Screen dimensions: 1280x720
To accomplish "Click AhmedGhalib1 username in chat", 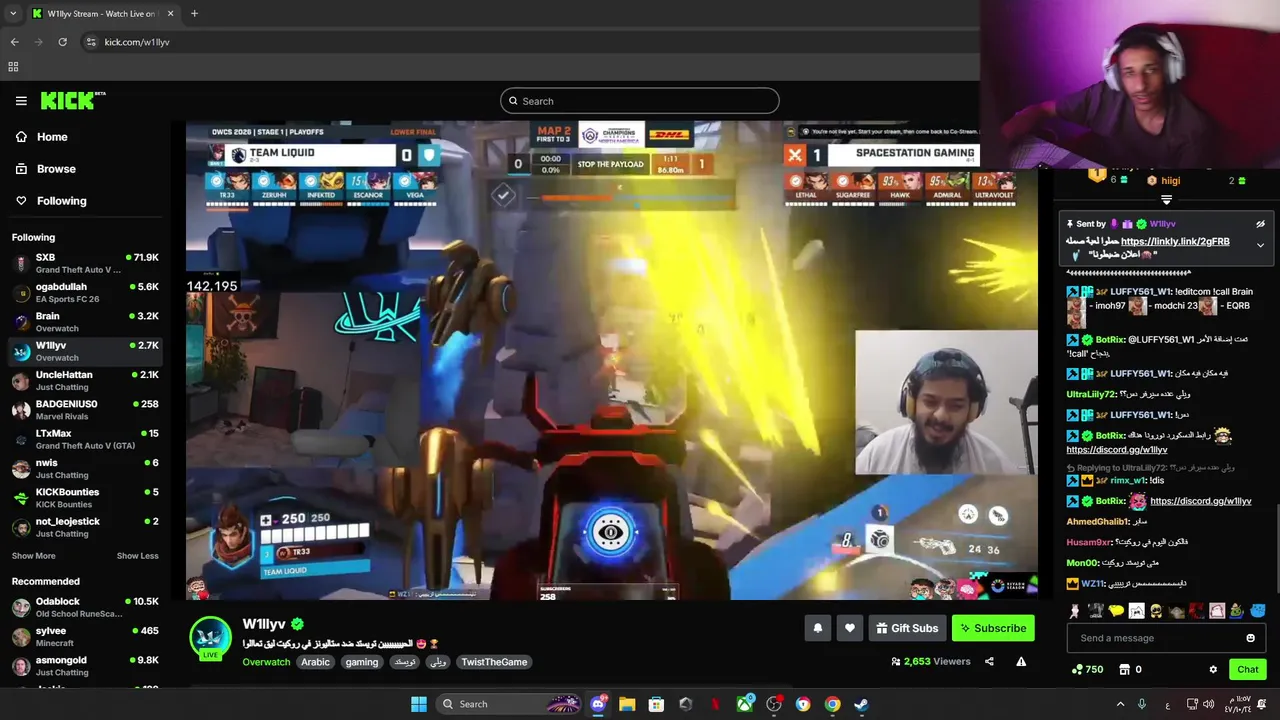I will (1097, 522).
